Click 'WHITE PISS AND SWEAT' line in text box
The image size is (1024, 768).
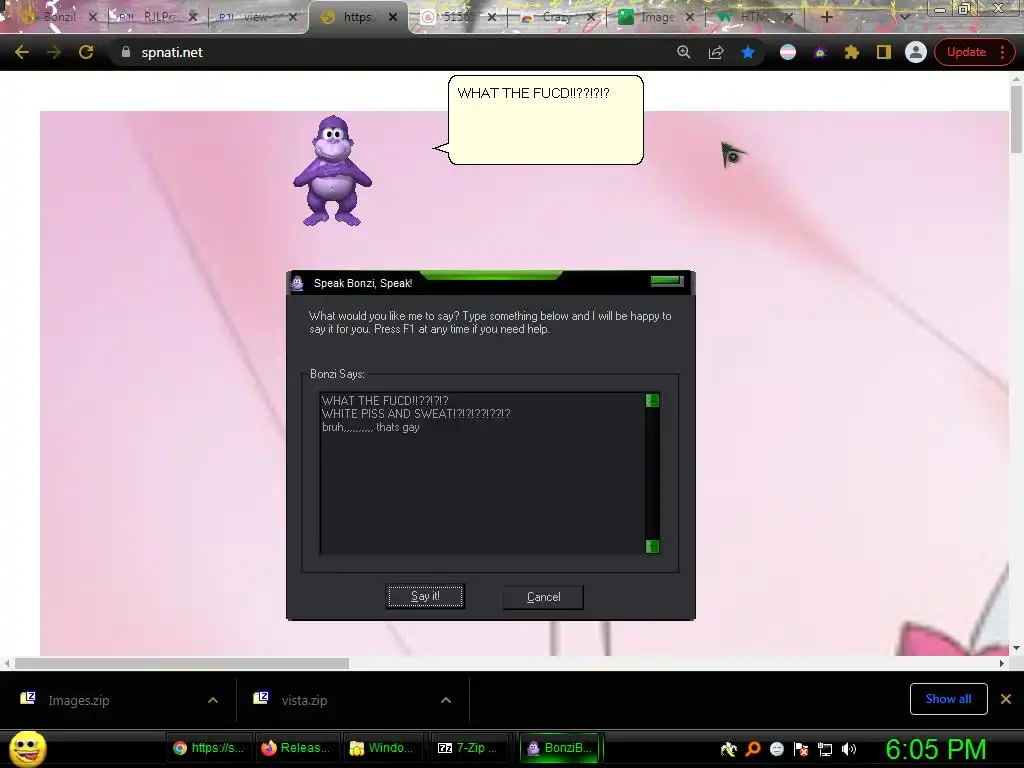tap(416, 414)
